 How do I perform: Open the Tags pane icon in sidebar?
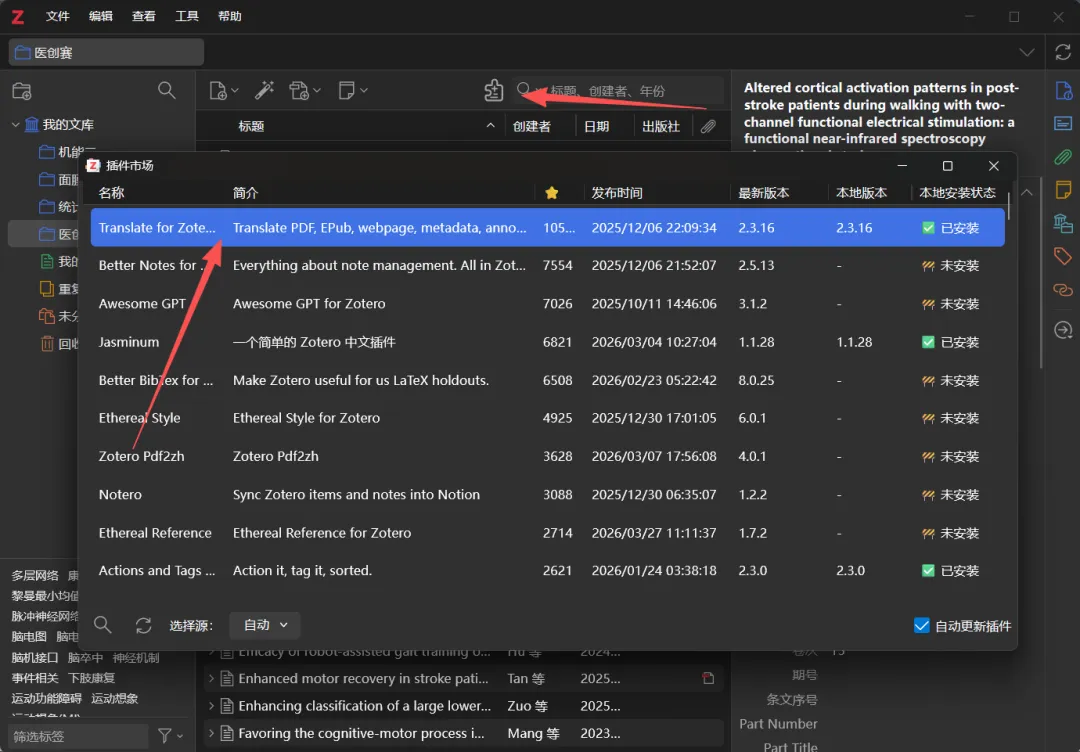pos(1063,257)
